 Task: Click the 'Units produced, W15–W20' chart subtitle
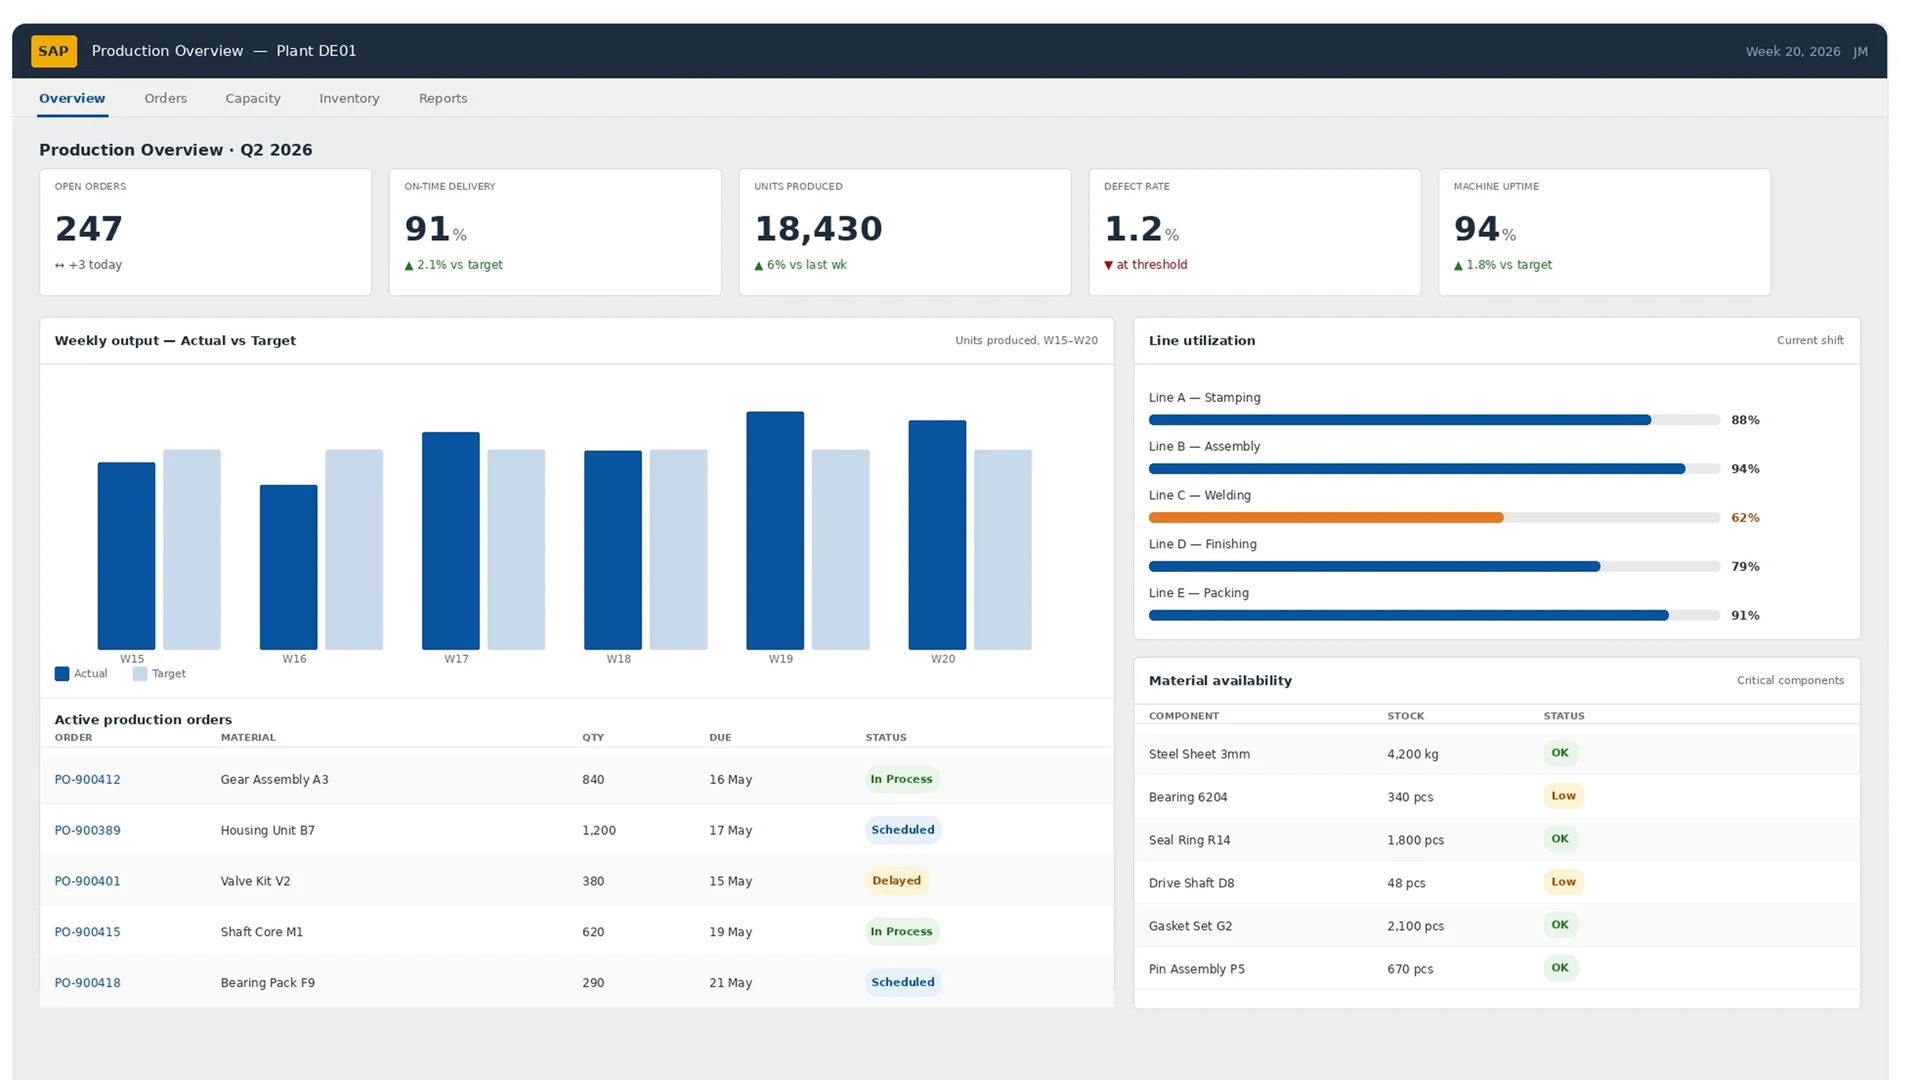1026,341
